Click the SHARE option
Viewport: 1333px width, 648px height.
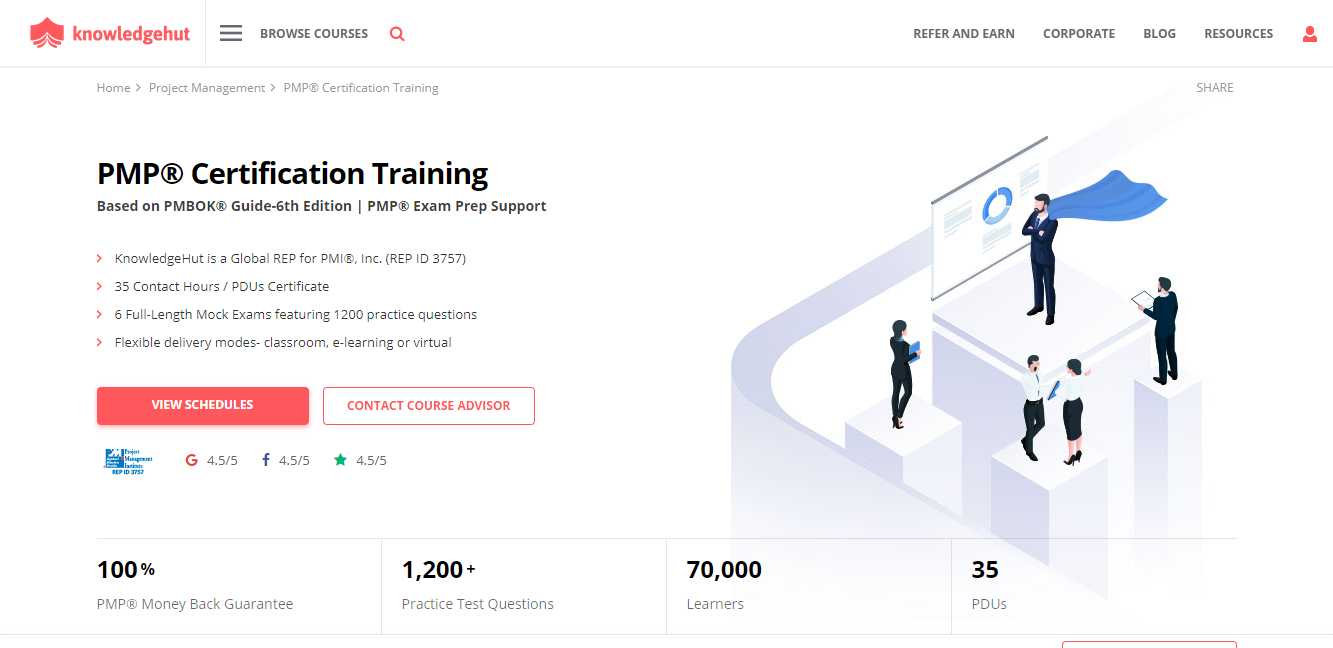[1214, 87]
